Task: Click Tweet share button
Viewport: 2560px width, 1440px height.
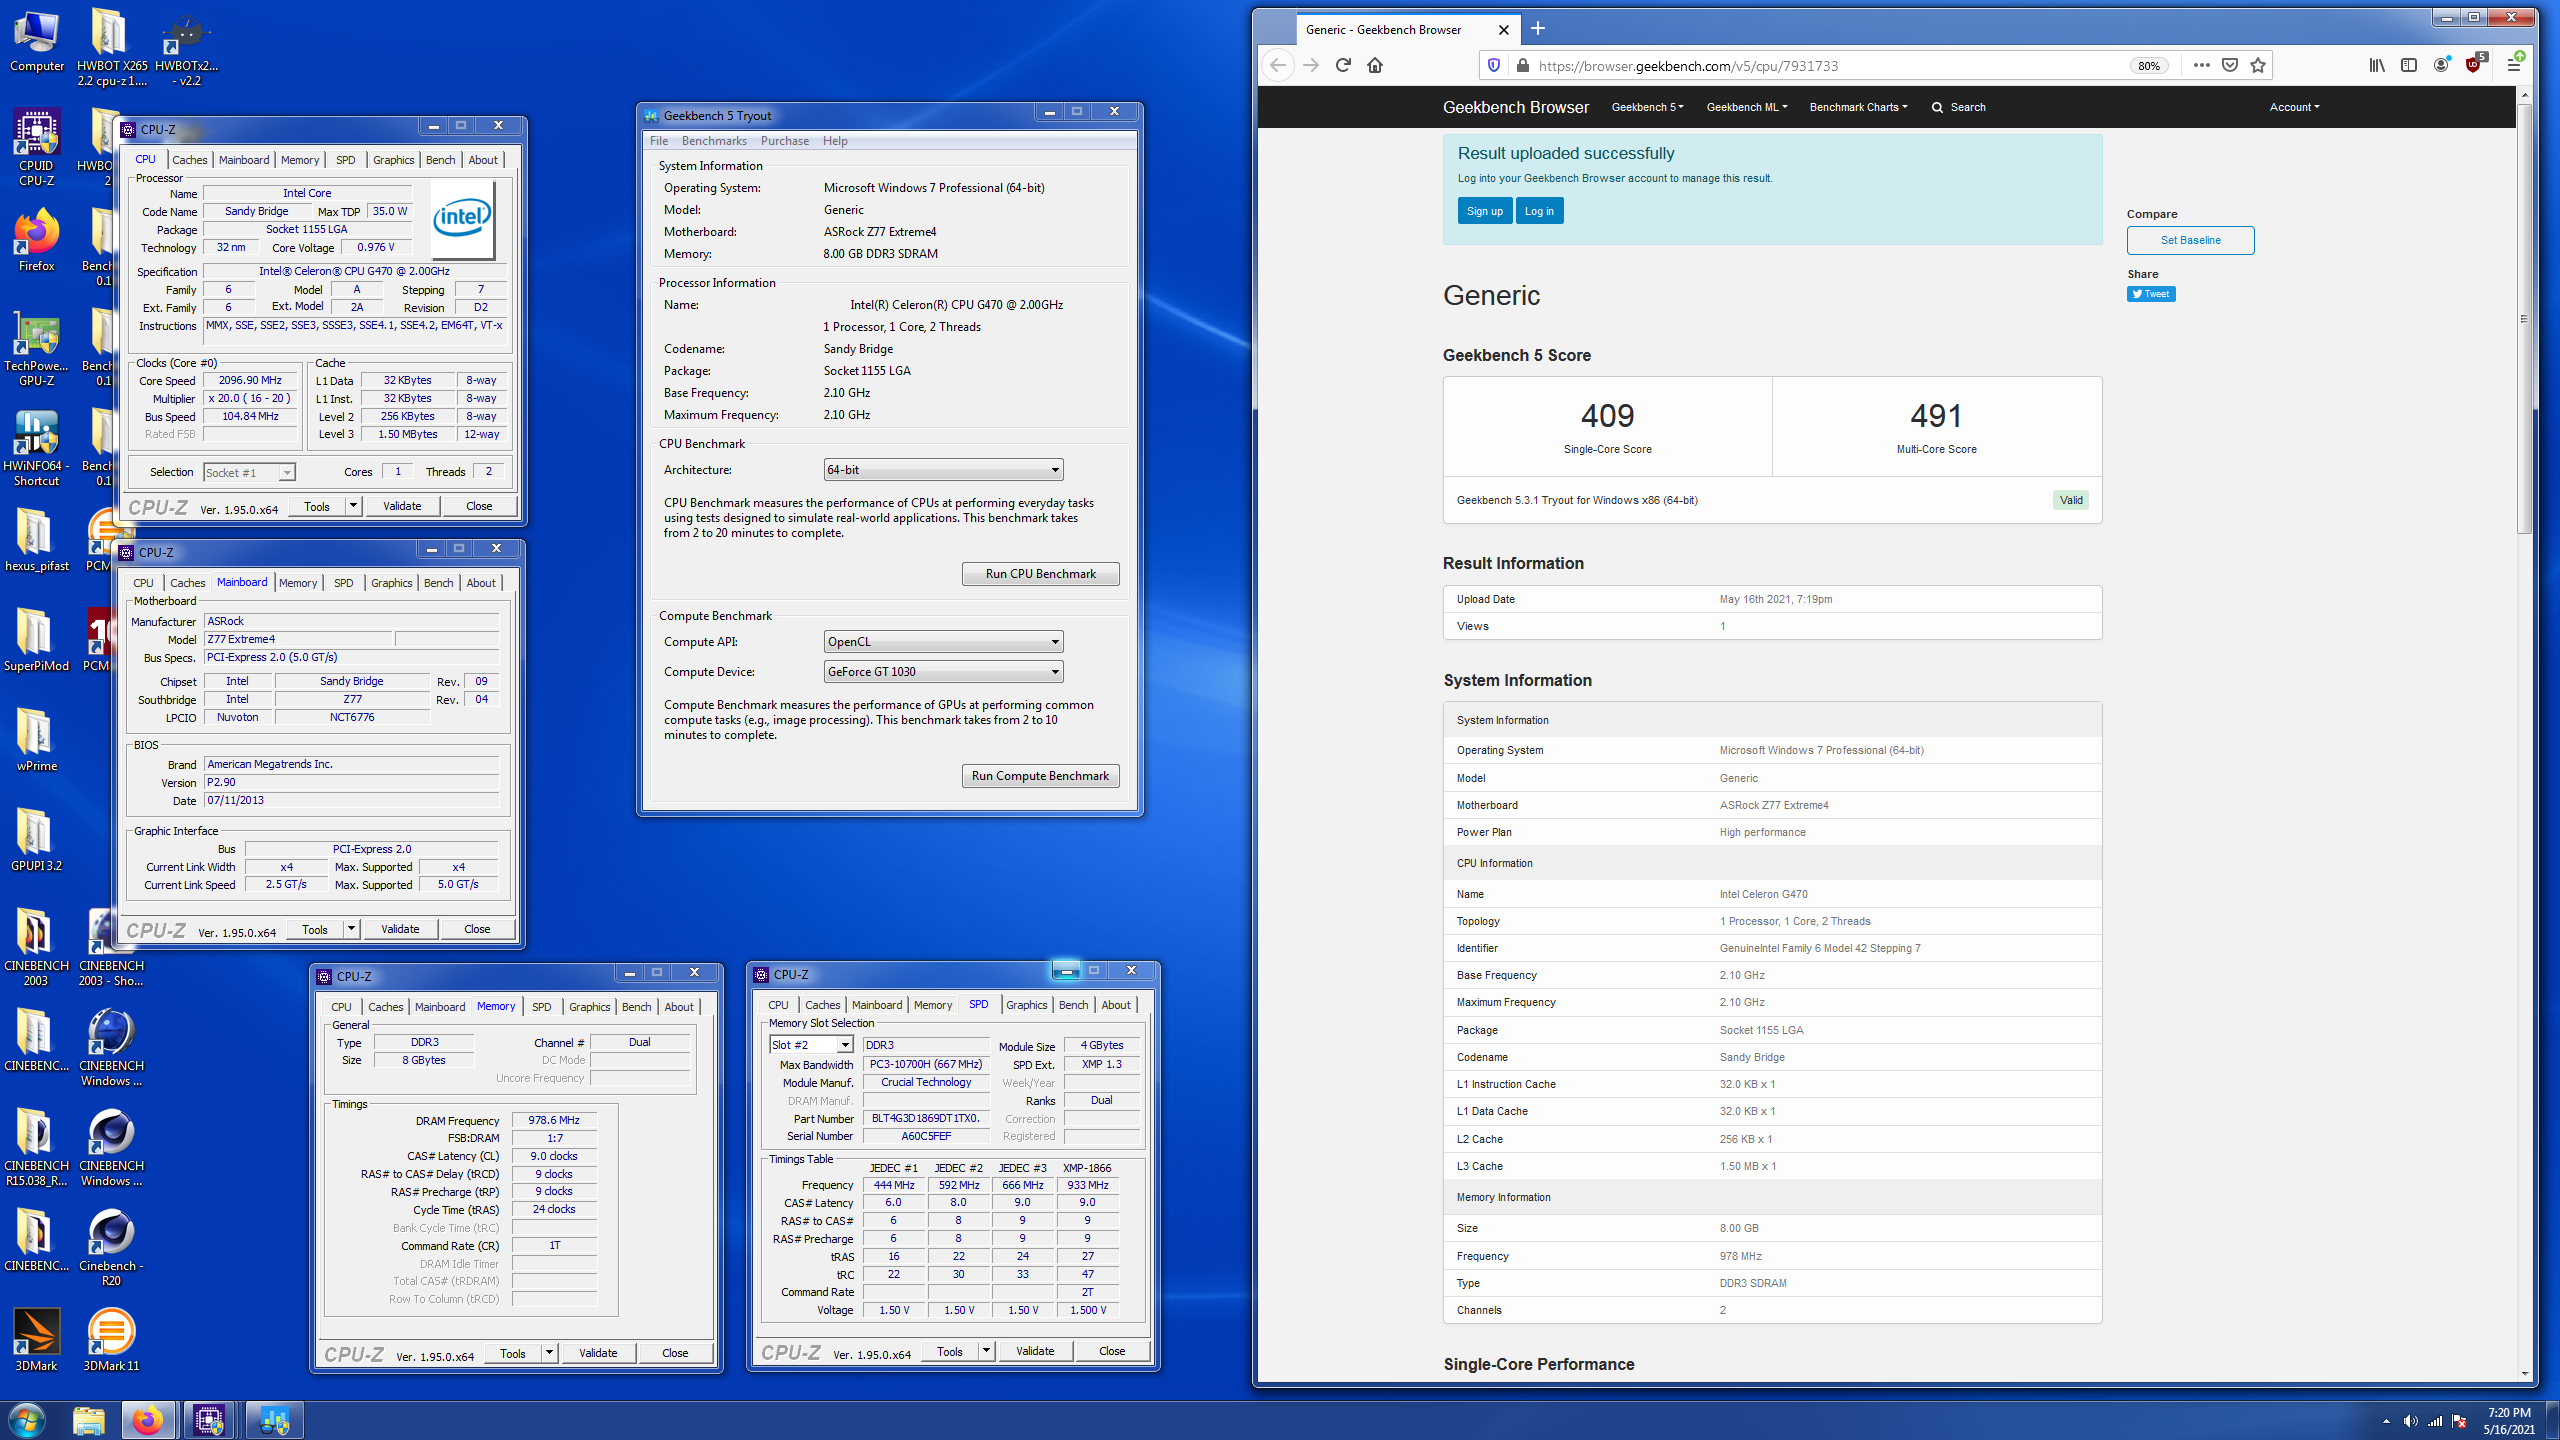Action: coord(2151,294)
